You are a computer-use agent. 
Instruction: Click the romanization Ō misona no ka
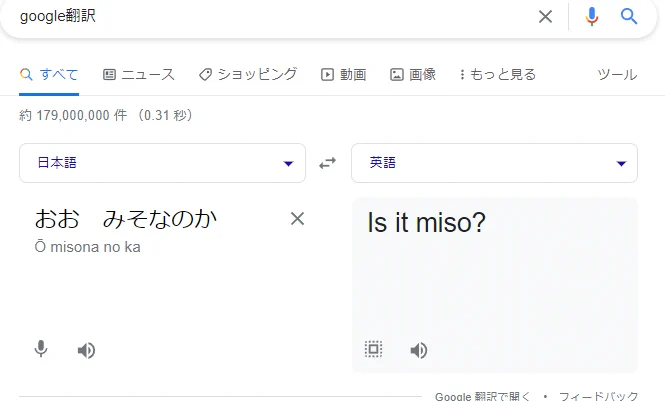point(87,247)
